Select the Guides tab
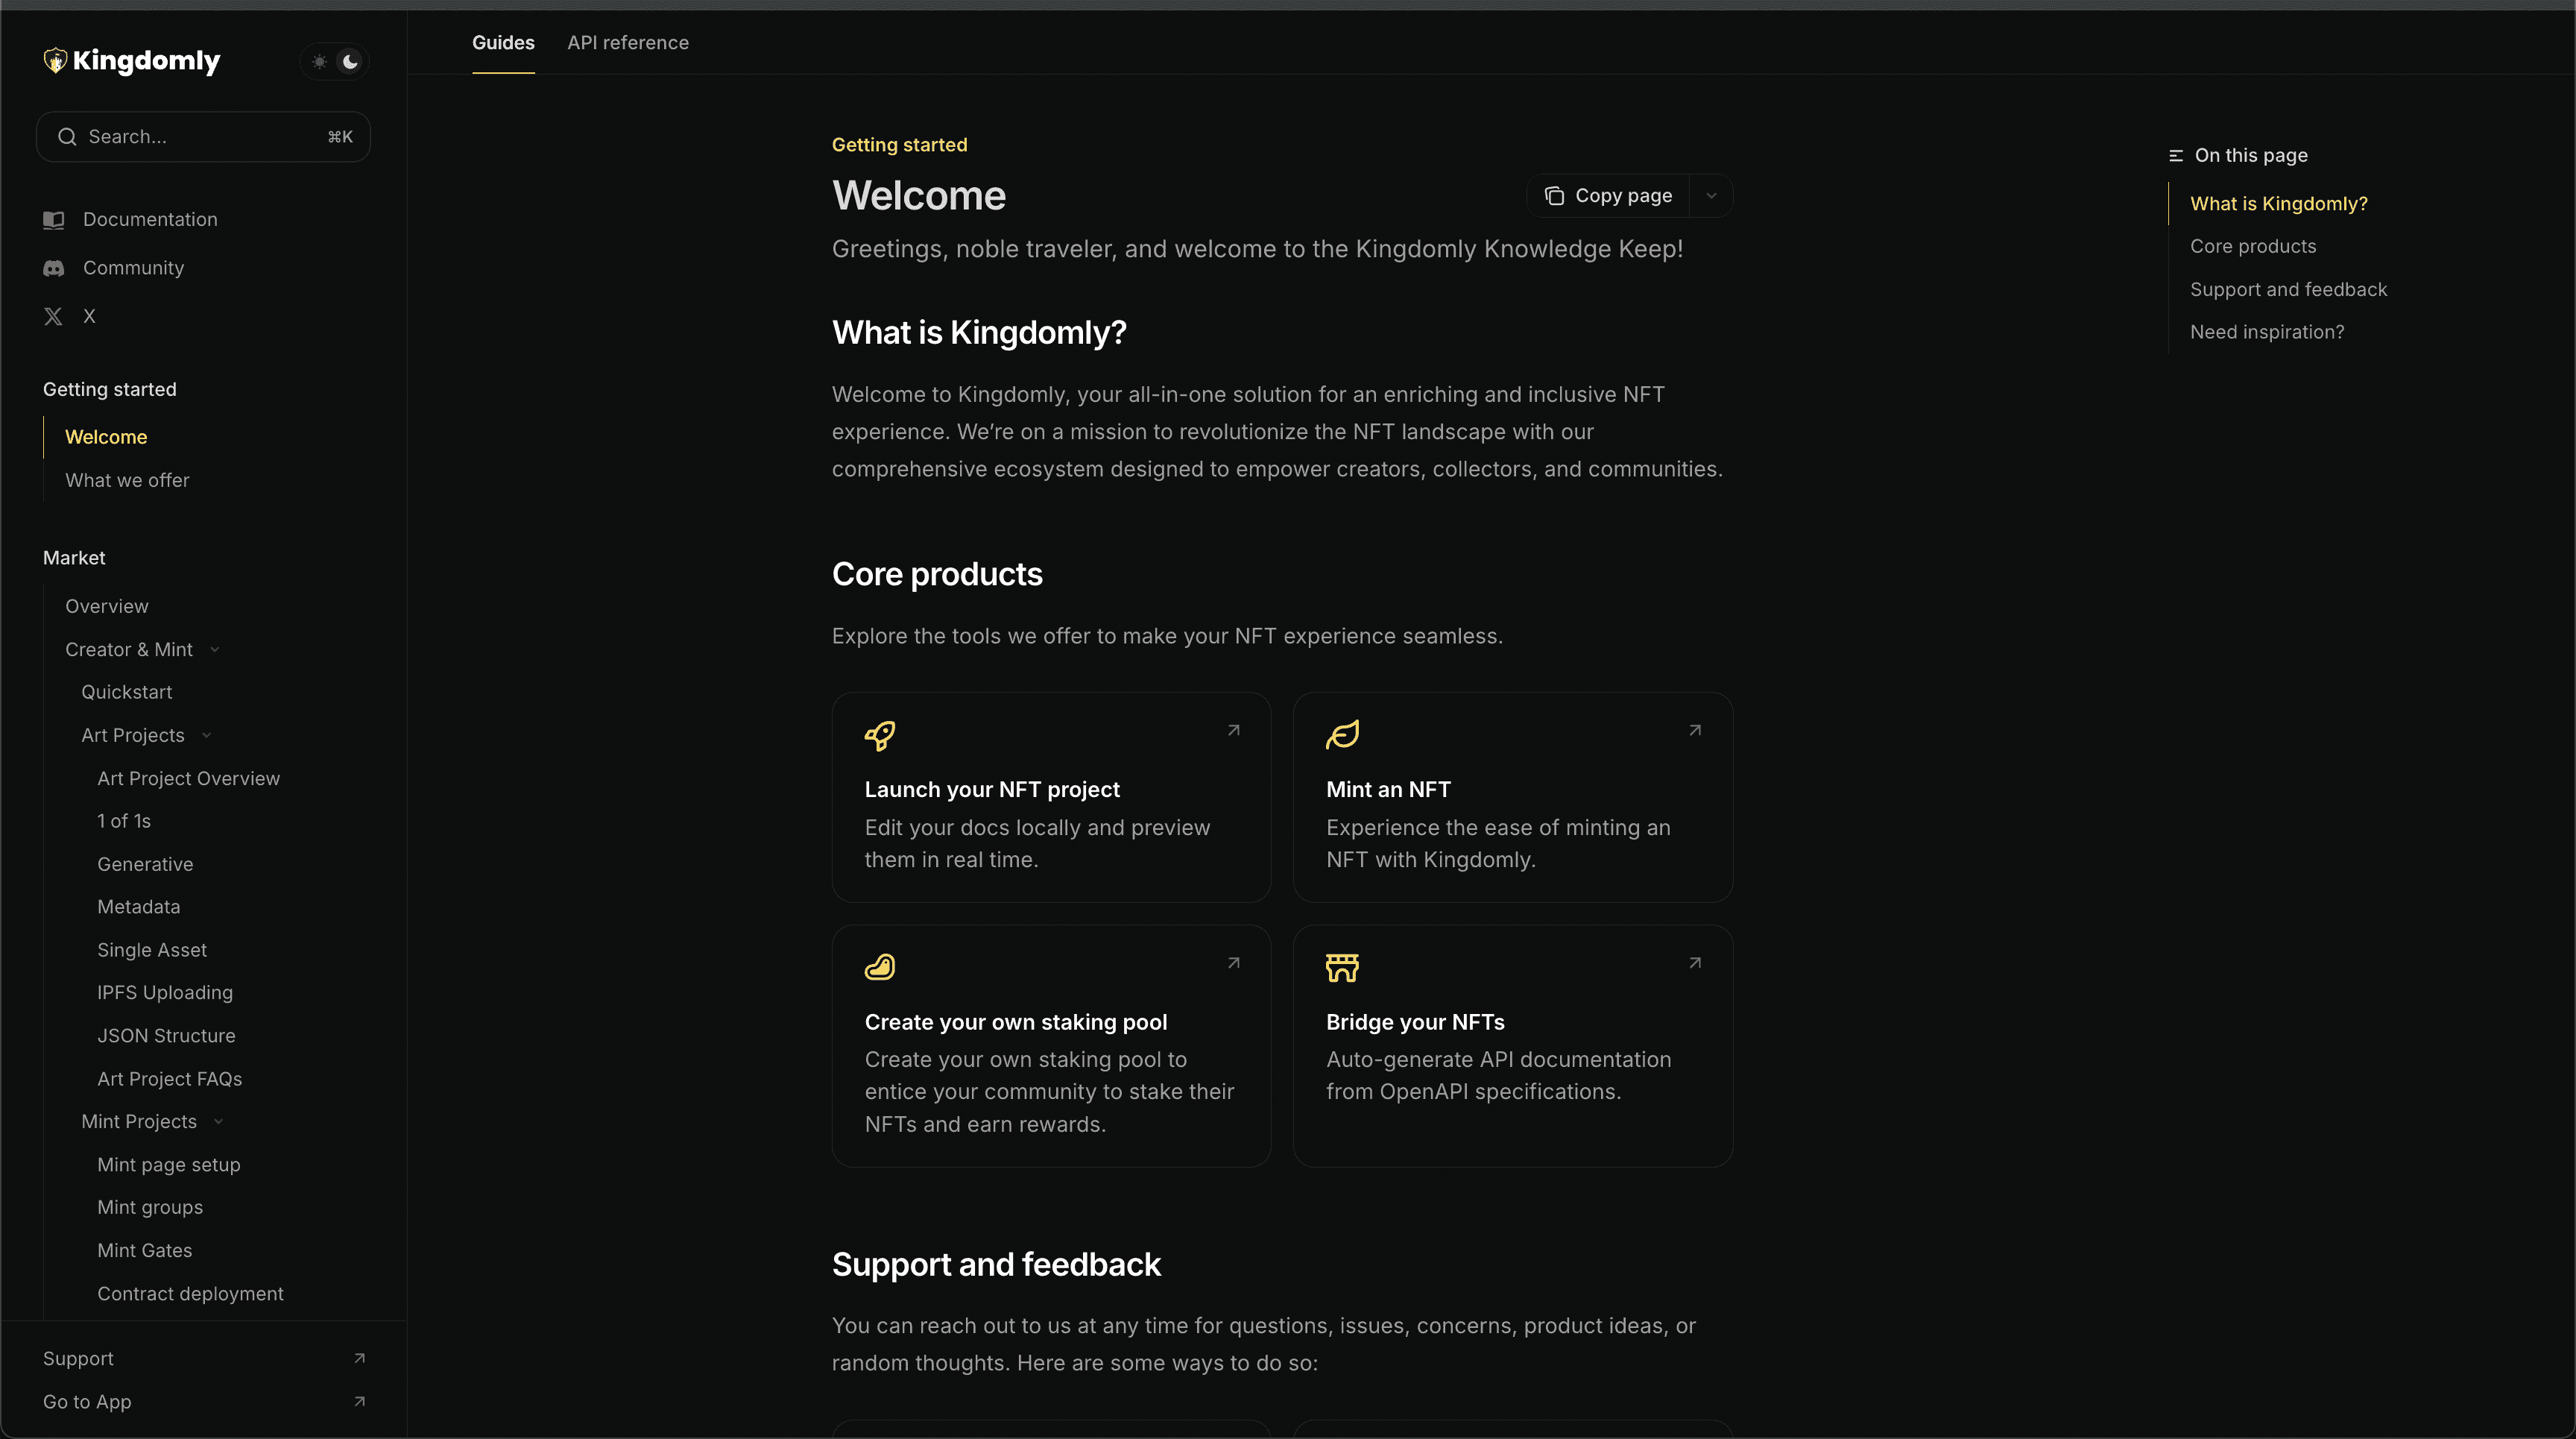Image resolution: width=2576 pixels, height=1439 pixels. 503,43
